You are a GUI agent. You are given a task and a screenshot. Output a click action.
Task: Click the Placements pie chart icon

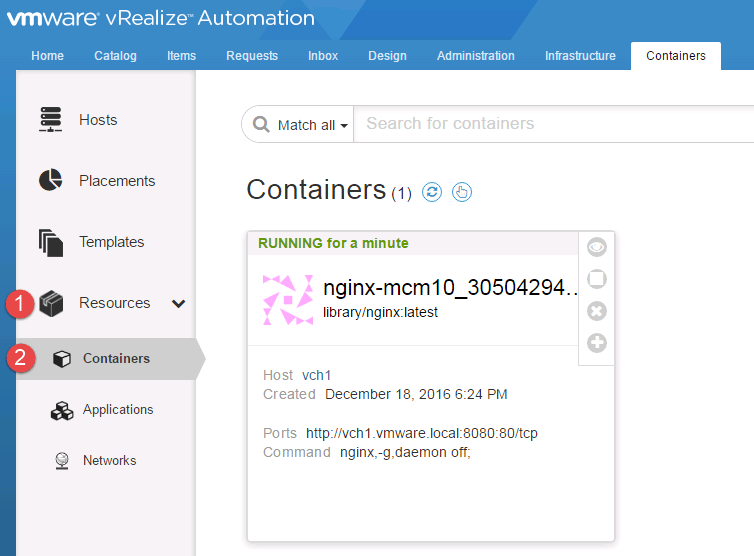click(x=50, y=181)
